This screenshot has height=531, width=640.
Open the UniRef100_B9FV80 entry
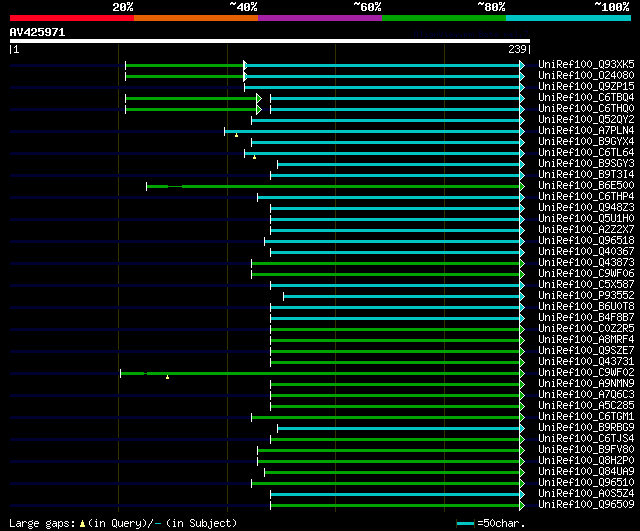[586, 450]
